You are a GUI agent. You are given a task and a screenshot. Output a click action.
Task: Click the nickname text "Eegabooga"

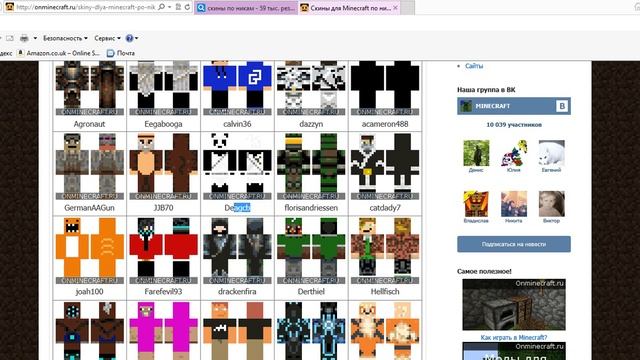(x=163, y=124)
